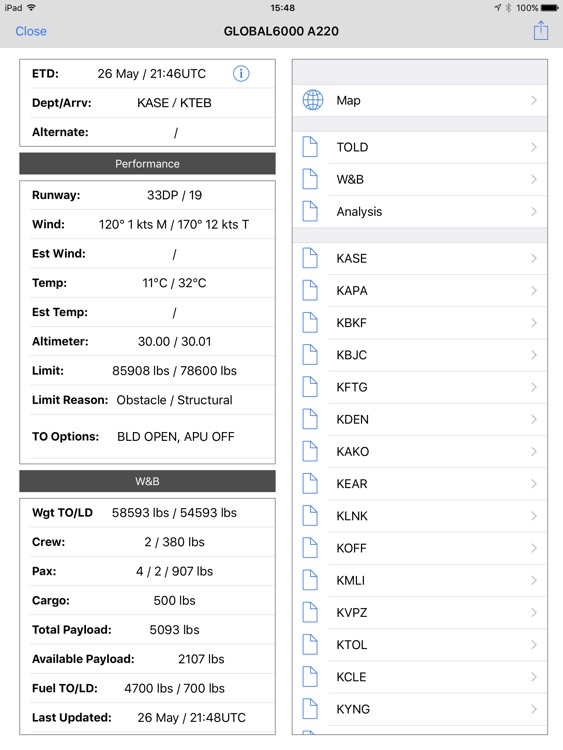Tap the document icon beside W&B
Viewport: 563px width, 750px height.
310,179
